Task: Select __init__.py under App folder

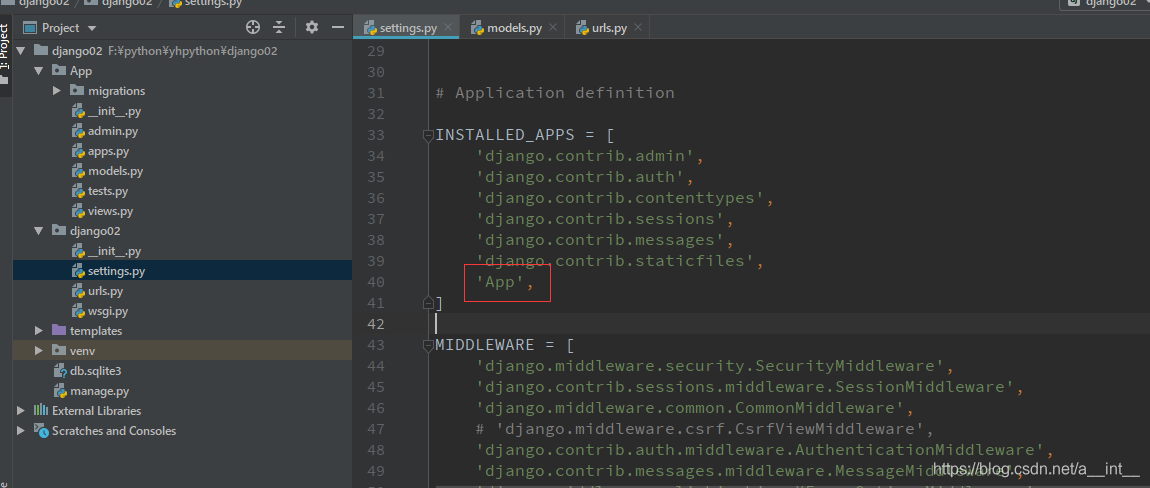Action: point(114,112)
